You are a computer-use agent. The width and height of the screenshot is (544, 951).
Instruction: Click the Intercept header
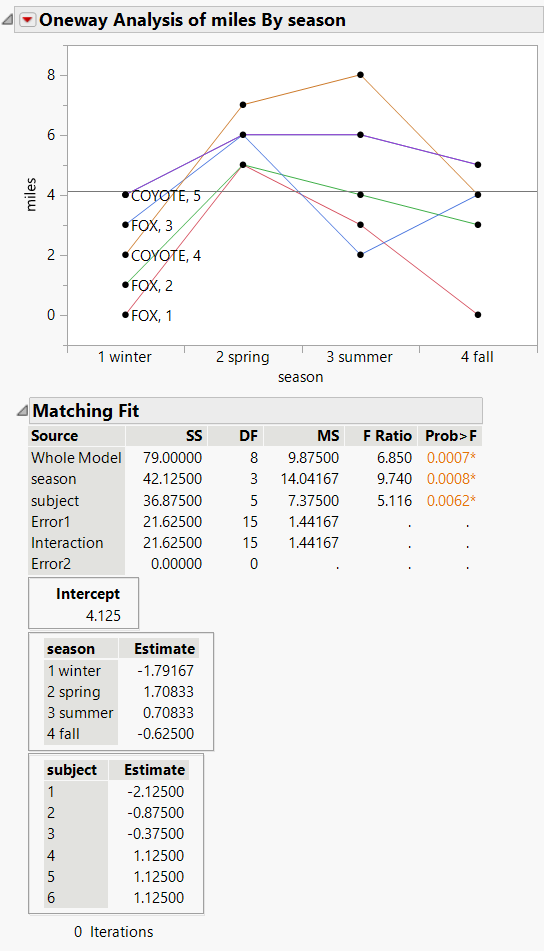(88, 594)
